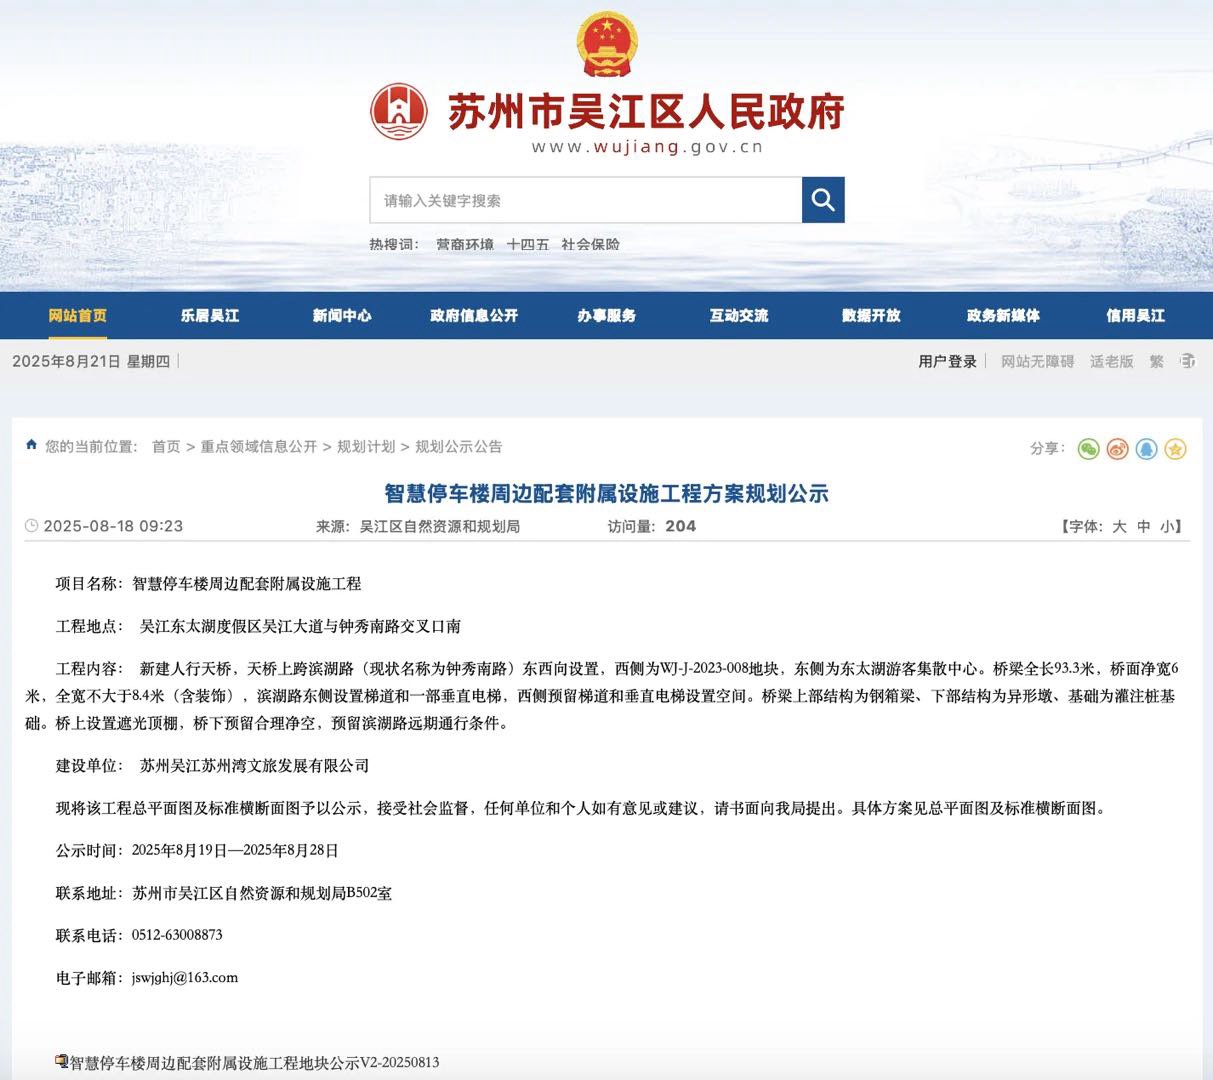
Task: Open 规划计划 in the breadcrumb
Action: click(366, 446)
